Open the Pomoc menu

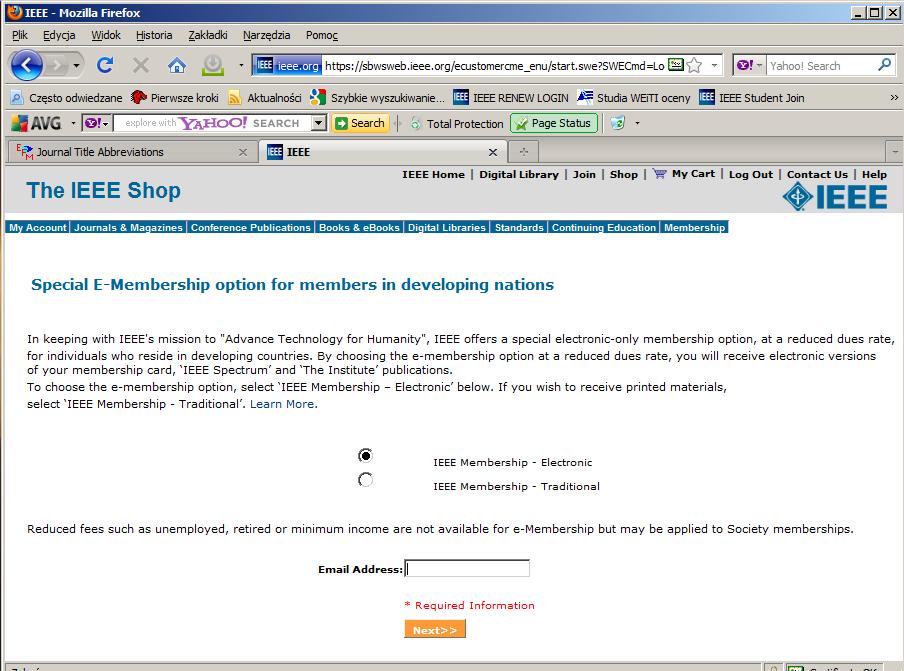[322, 35]
